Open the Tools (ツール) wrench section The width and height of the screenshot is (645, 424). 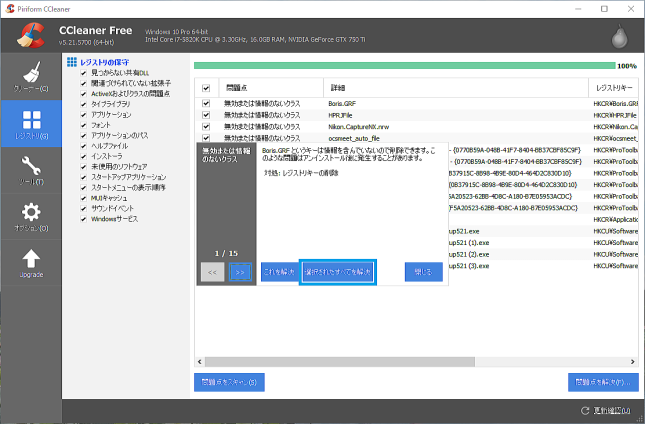coord(30,170)
